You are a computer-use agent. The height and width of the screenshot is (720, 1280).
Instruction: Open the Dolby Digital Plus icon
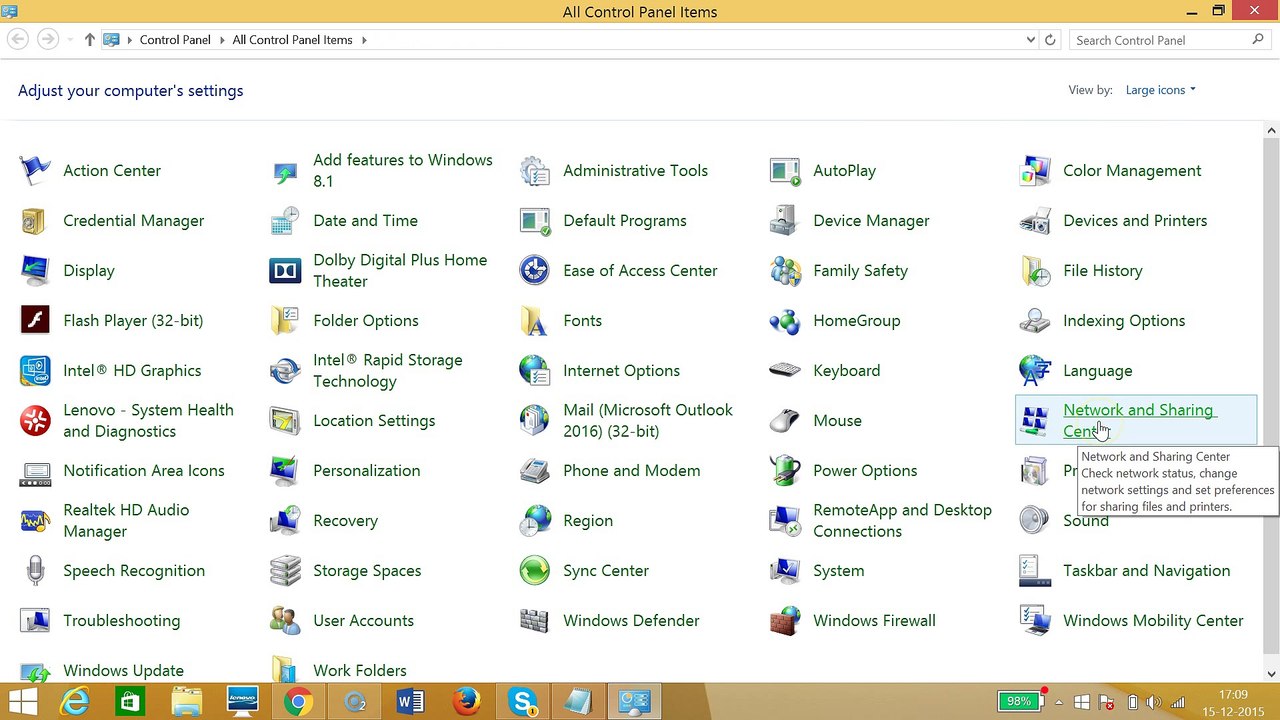(285, 271)
